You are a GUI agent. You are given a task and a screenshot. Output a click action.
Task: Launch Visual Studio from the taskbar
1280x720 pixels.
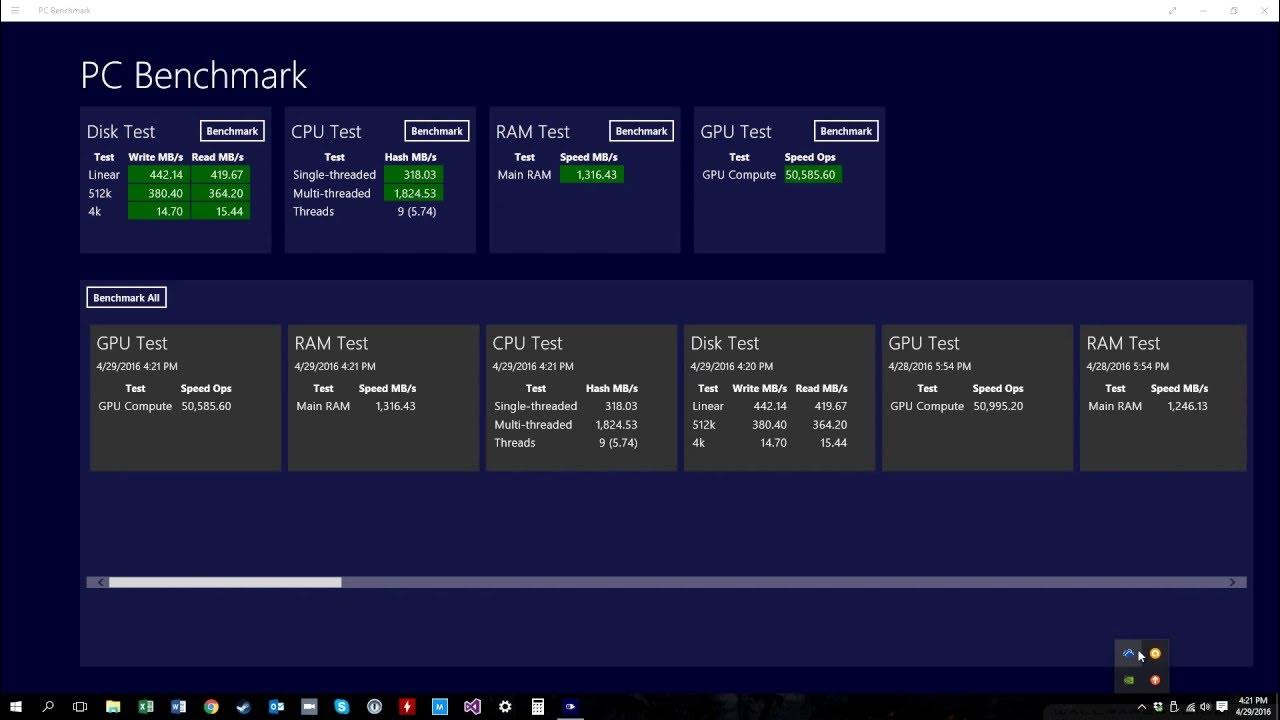[472, 707]
